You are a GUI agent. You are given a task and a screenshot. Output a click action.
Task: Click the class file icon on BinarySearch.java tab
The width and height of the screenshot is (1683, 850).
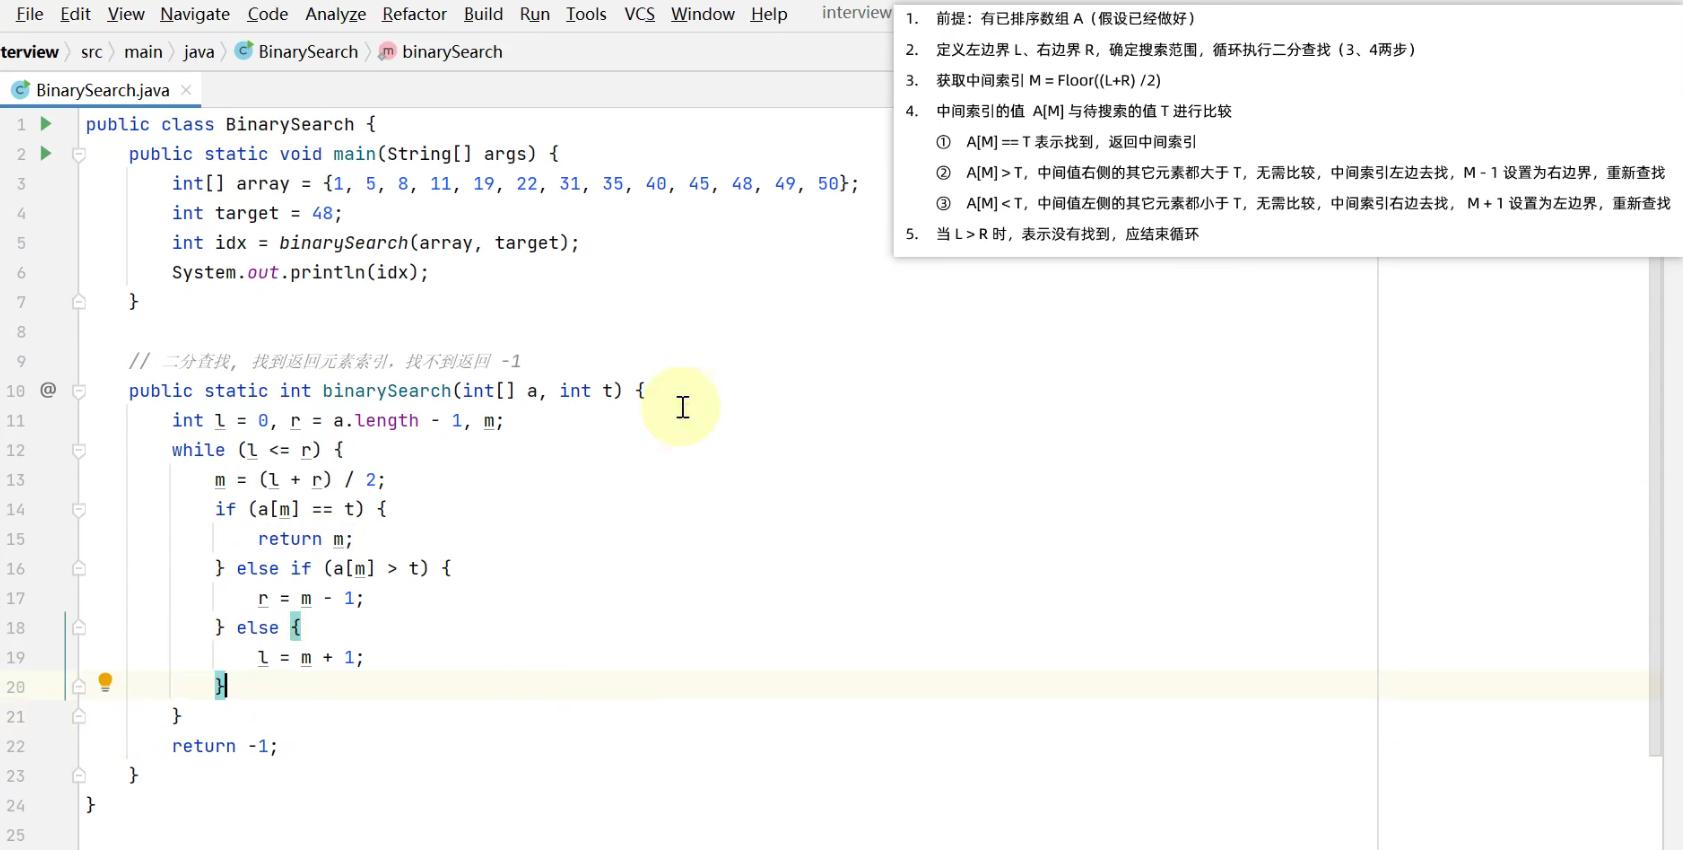point(19,90)
